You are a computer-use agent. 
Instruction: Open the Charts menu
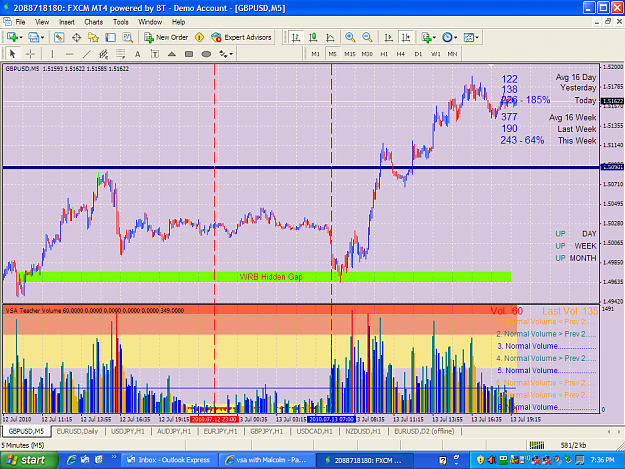click(x=94, y=22)
